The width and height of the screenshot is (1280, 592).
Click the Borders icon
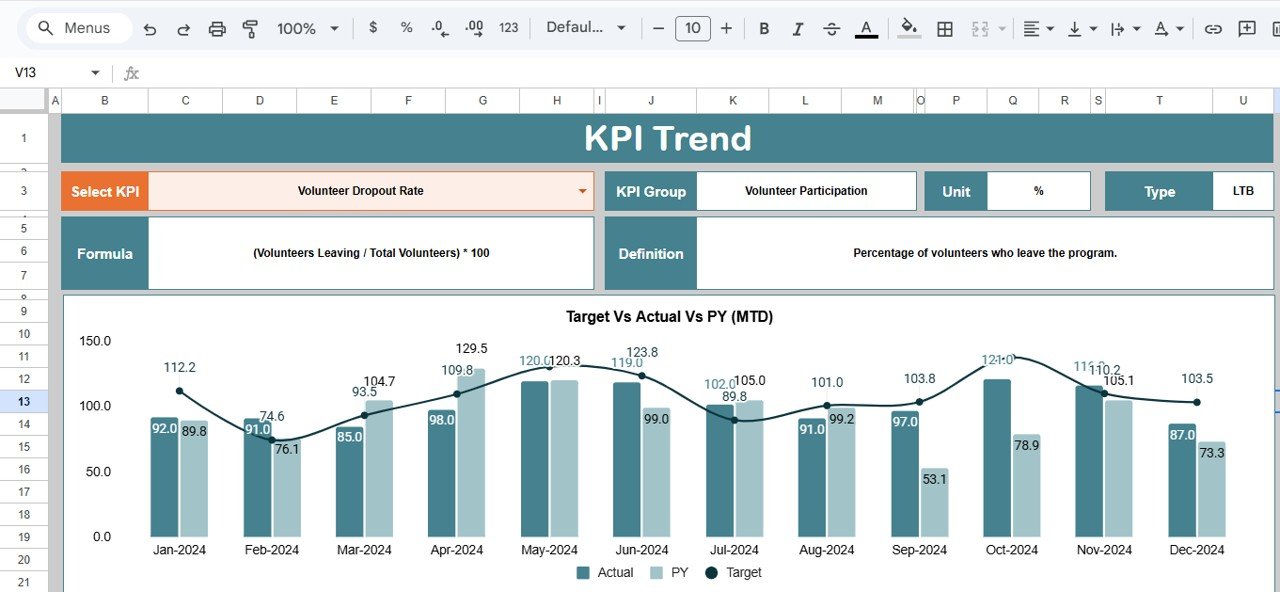point(944,28)
